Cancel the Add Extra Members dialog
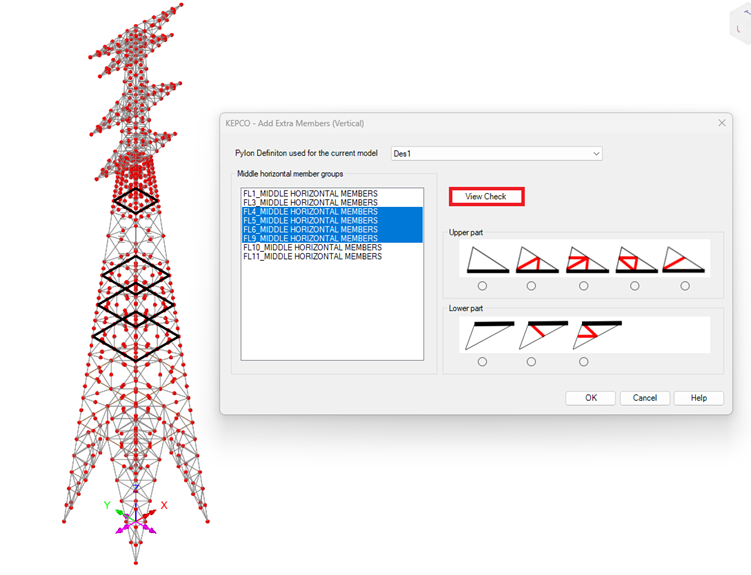Image resolution: width=751 pixels, height=575 pixels. tap(645, 398)
